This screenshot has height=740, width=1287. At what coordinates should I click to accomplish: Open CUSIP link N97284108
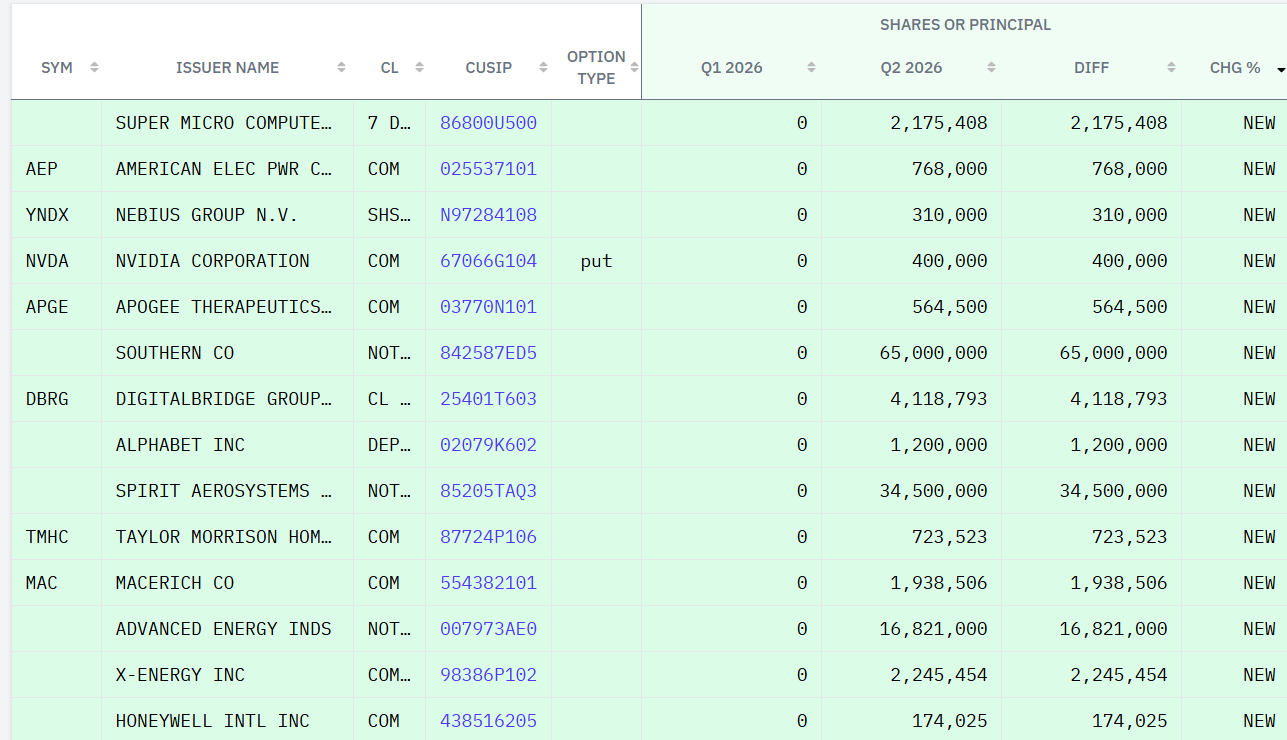point(488,215)
